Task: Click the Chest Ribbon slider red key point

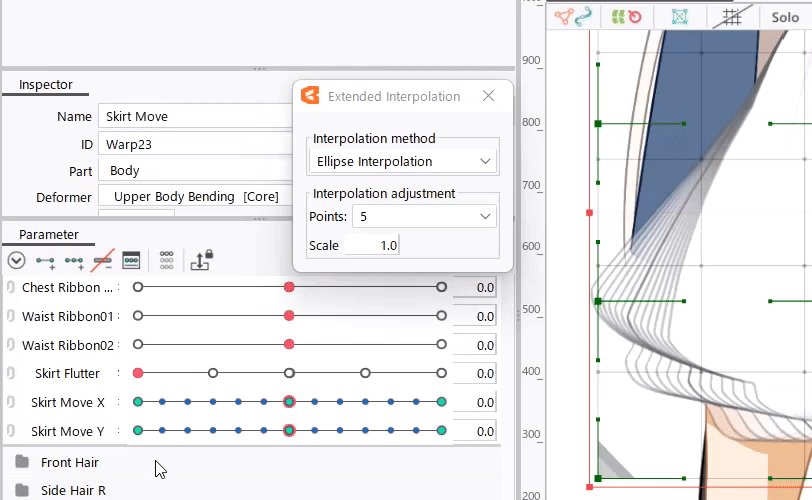Action: point(289,287)
